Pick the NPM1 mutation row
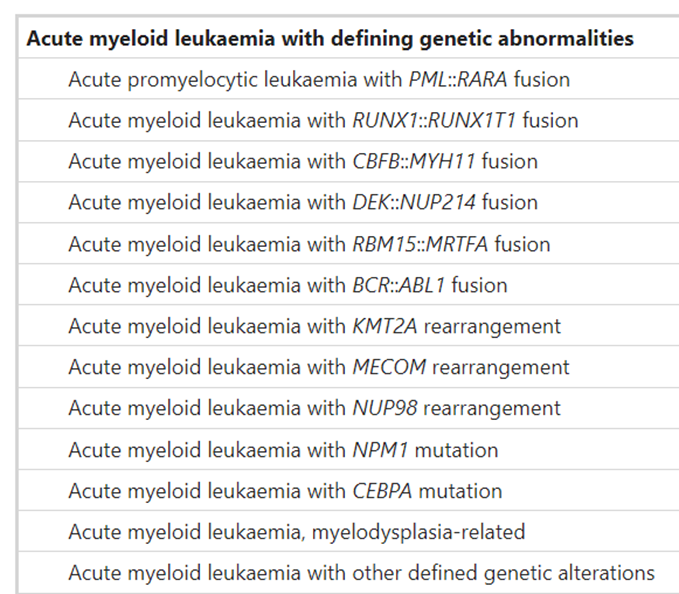Image resolution: width=679 pixels, height=594 pixels. tap(283, 450)
